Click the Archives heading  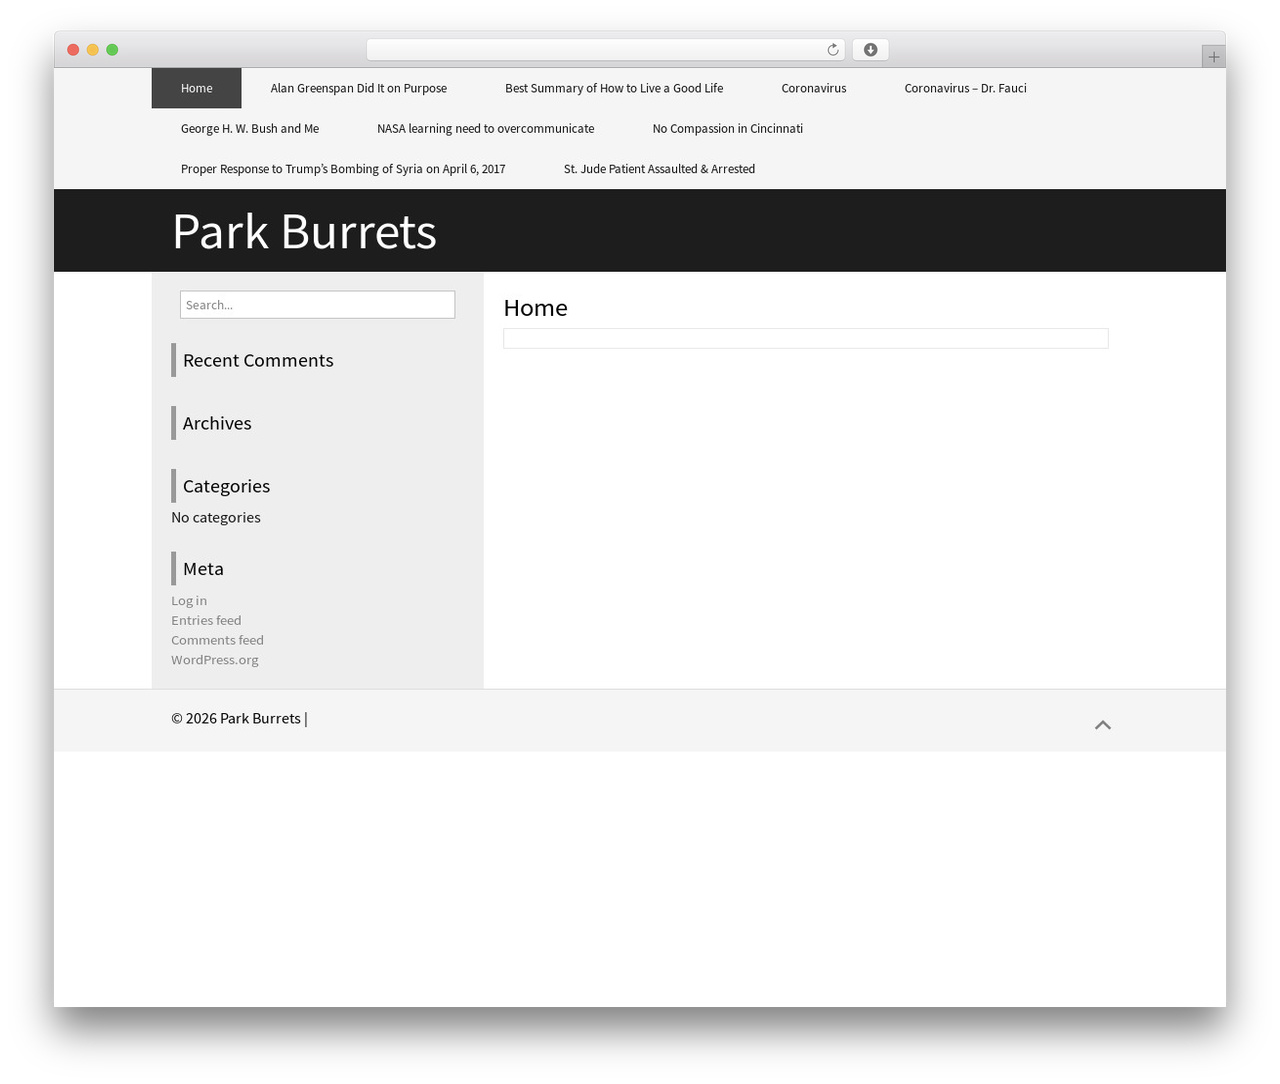click(217, 423)
